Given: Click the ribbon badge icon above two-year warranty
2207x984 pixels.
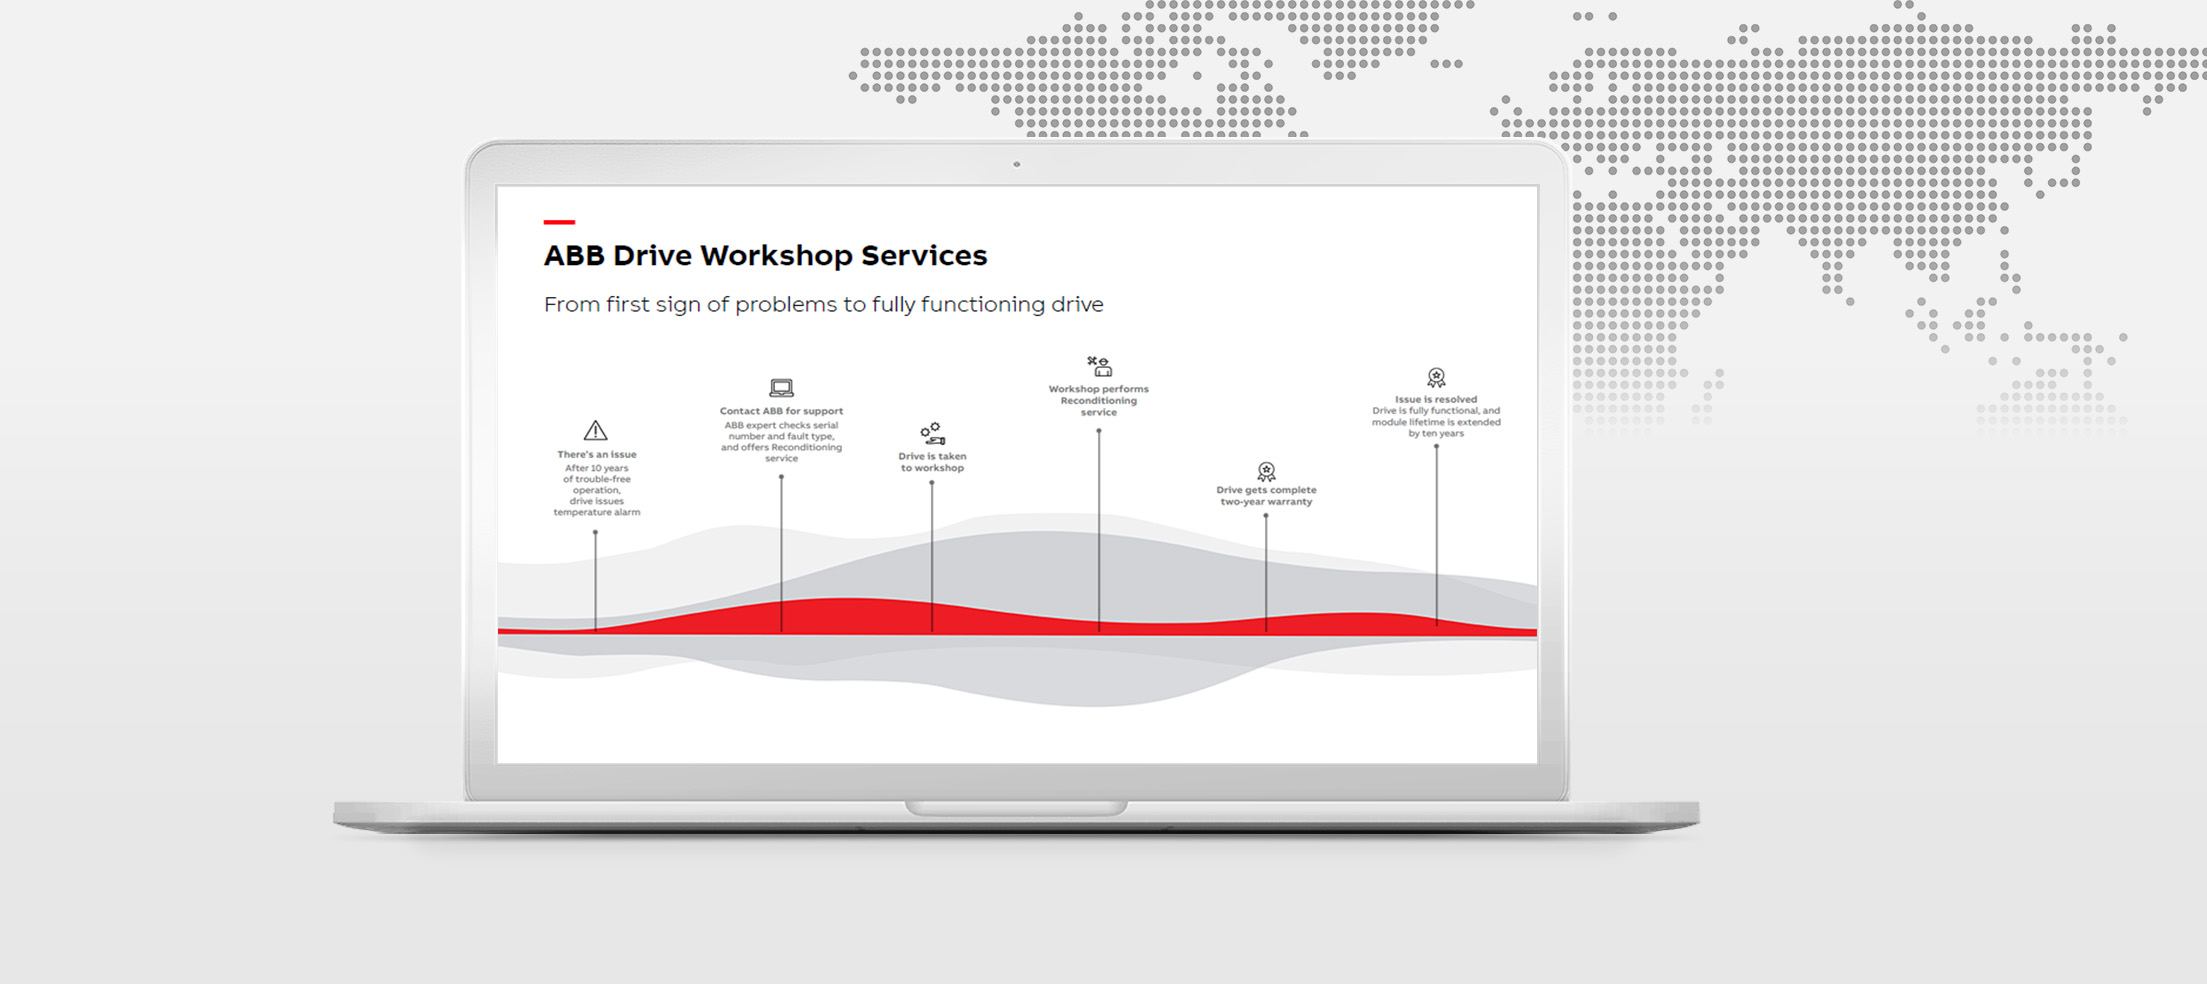Looking at the screenshot, I should [x=1267, y=472].
